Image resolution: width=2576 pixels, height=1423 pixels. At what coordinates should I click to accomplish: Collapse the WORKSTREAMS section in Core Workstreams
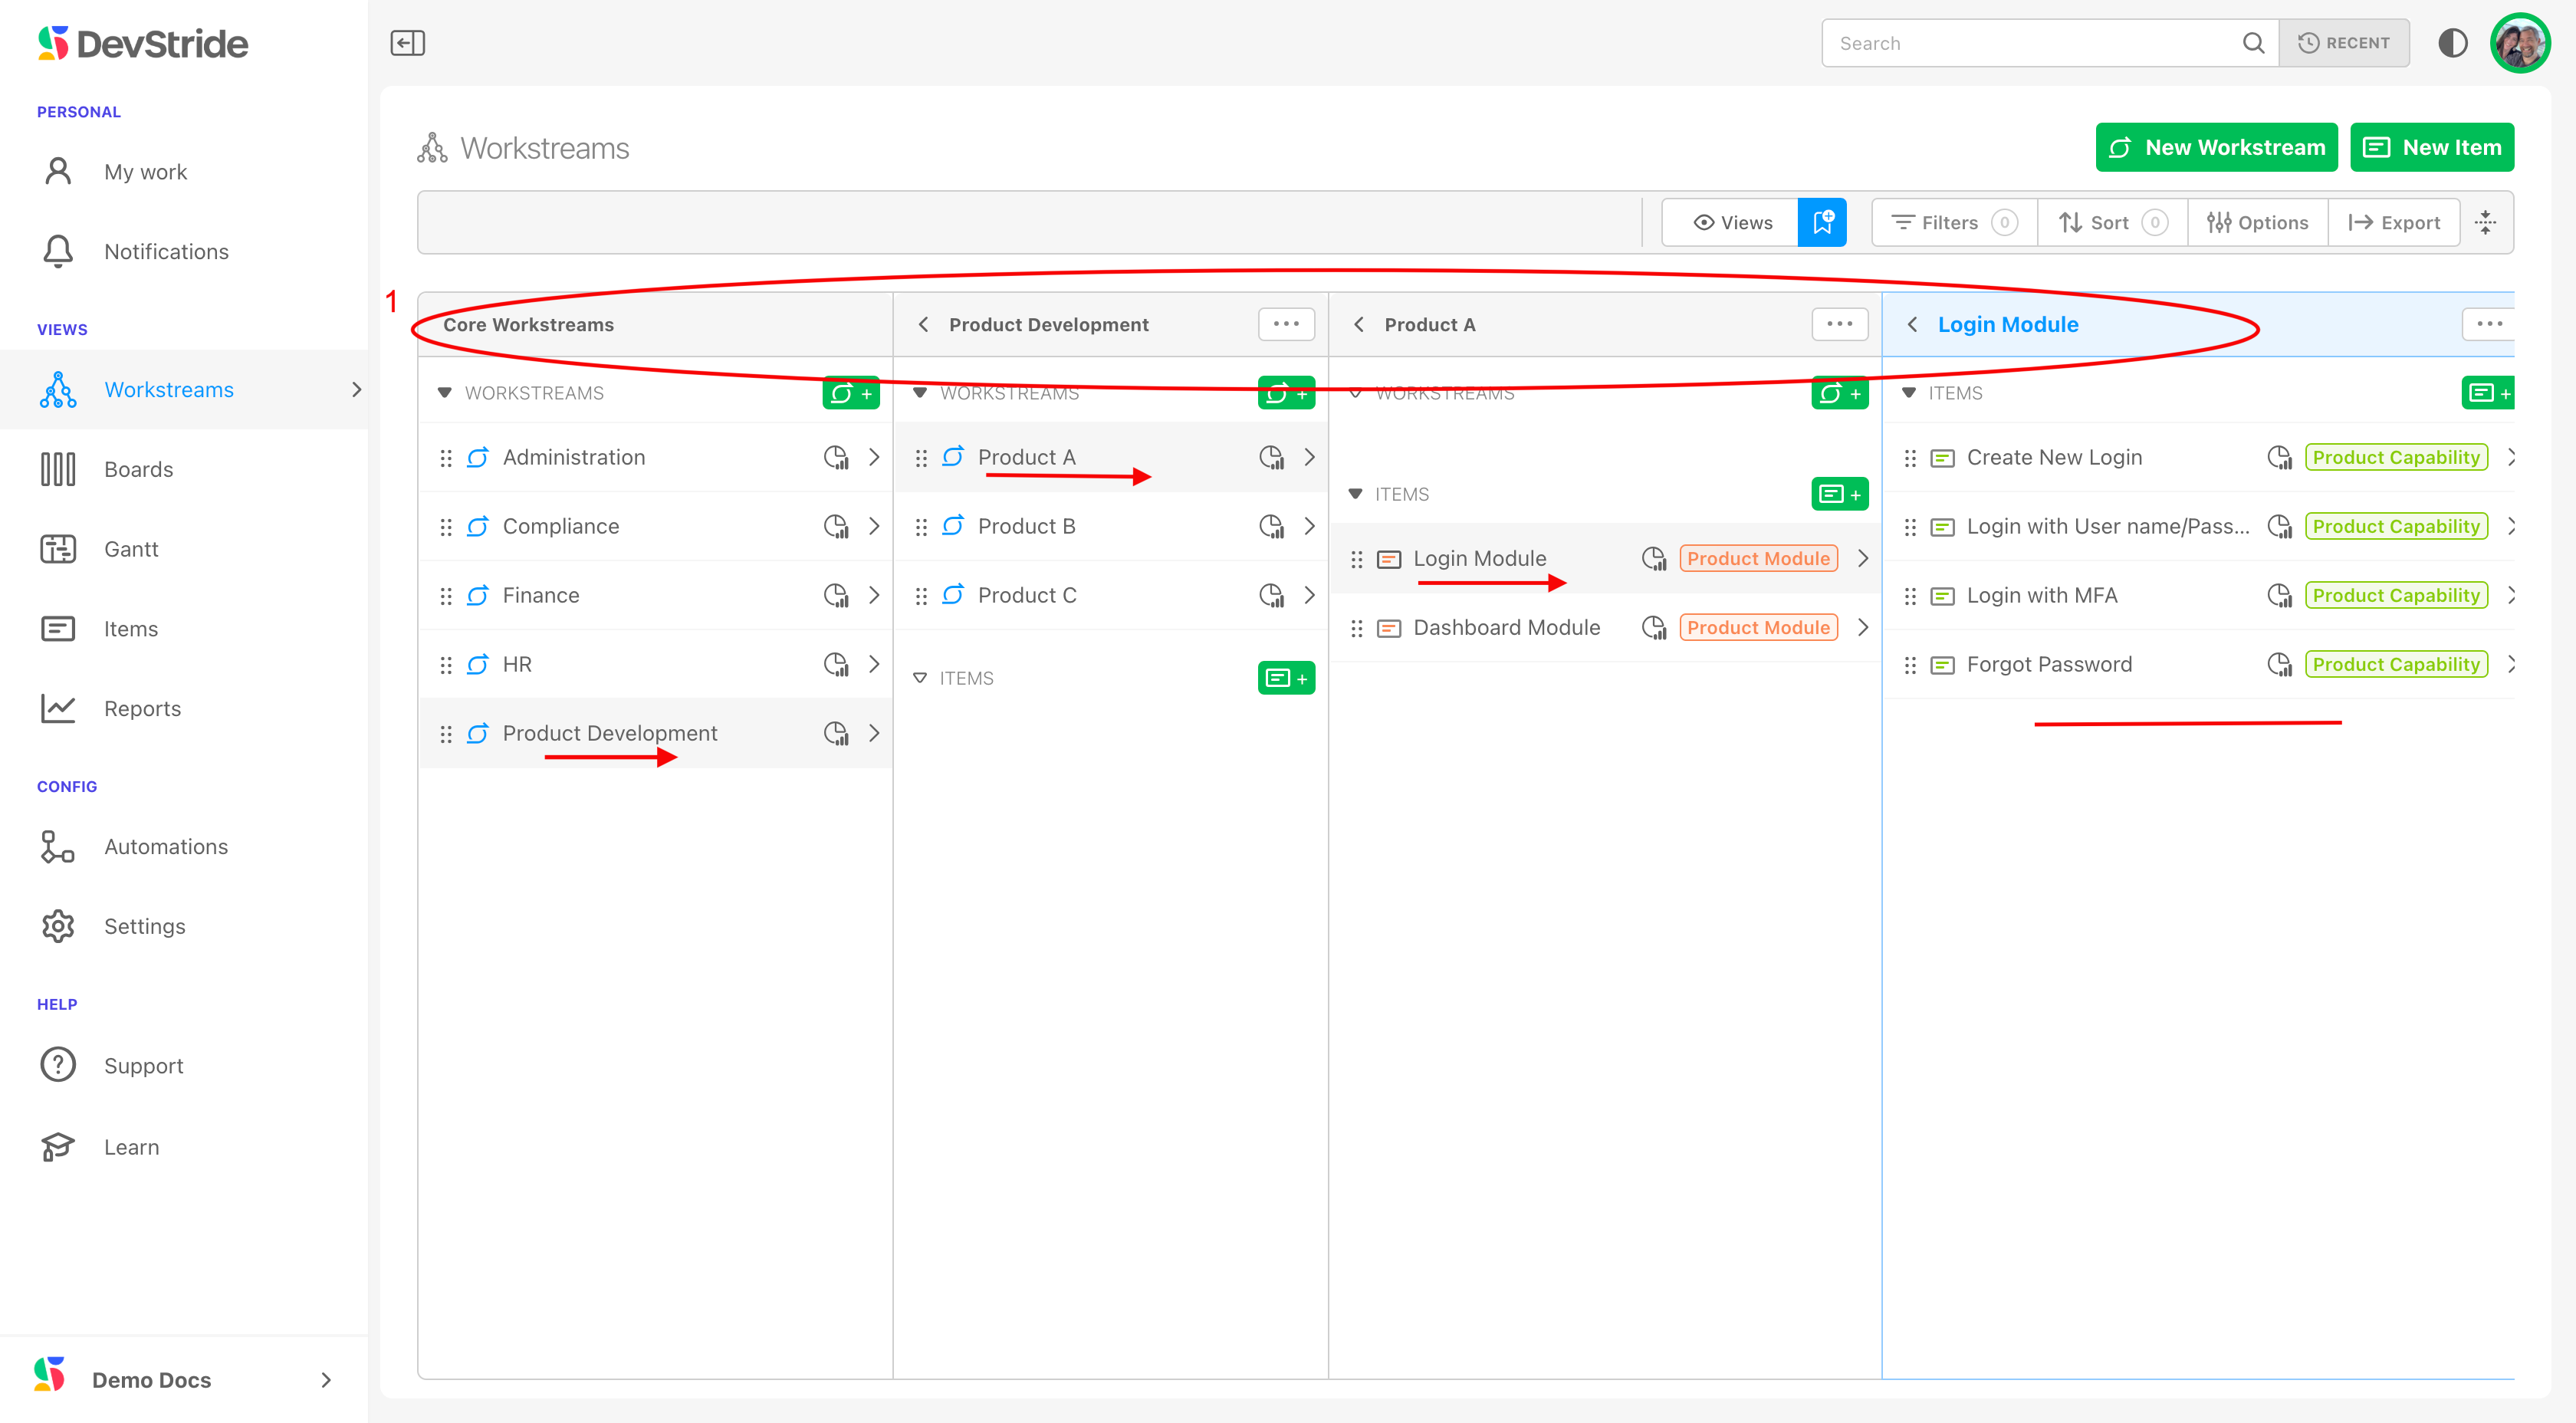coord(445,393)
